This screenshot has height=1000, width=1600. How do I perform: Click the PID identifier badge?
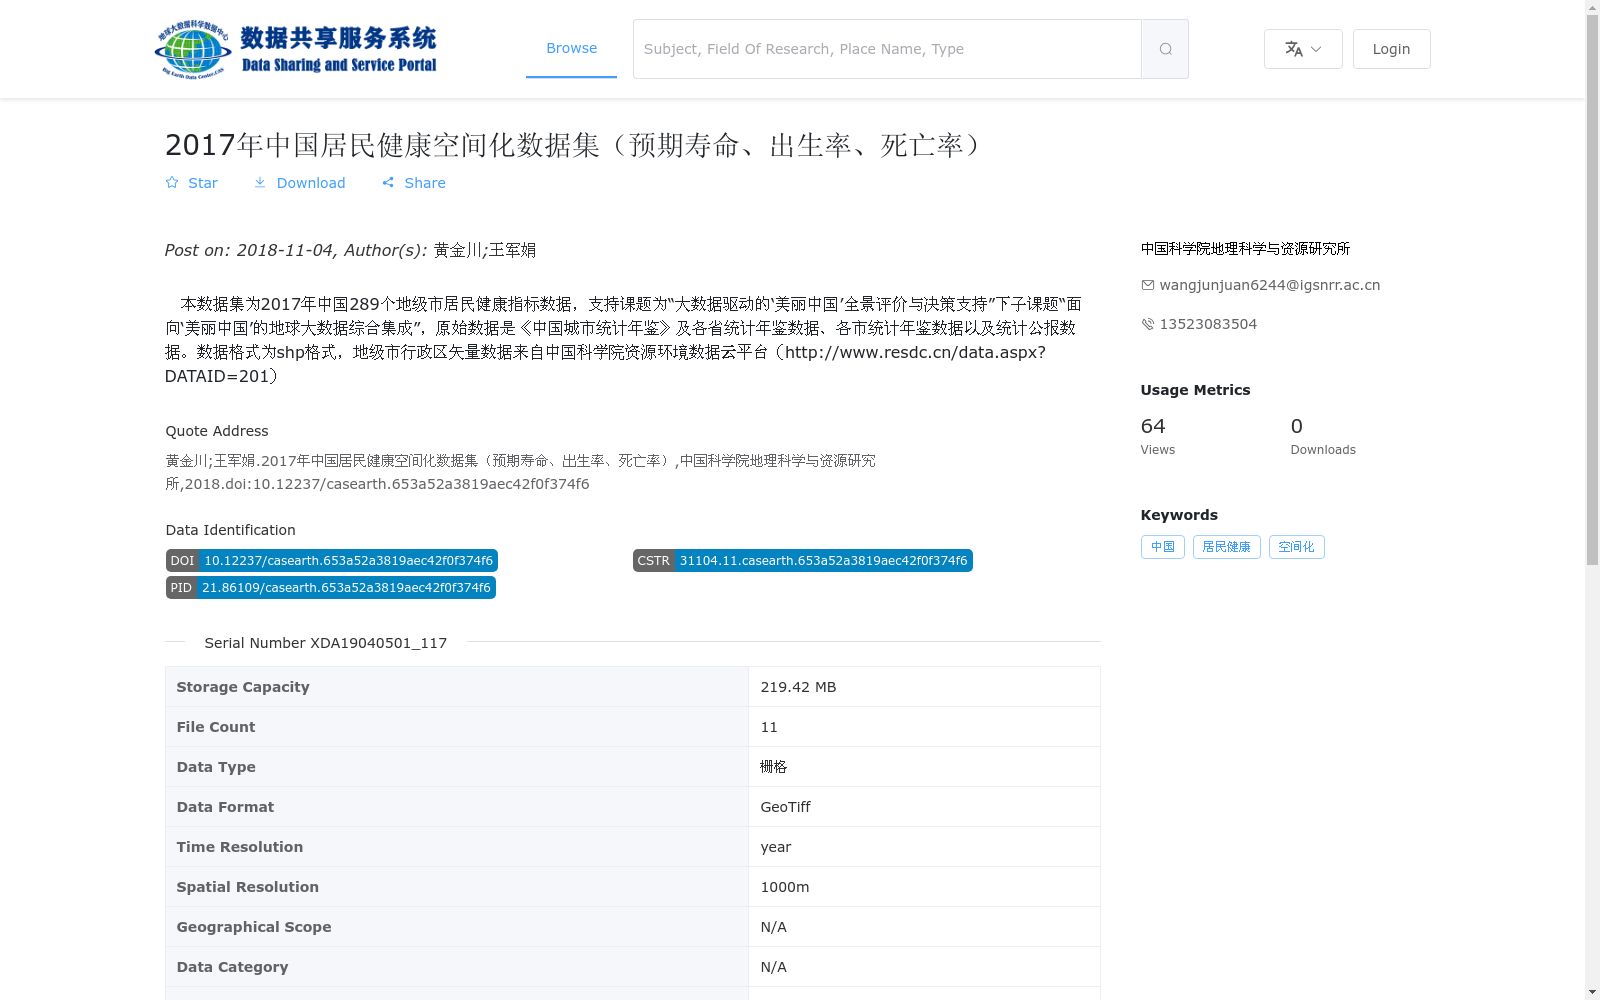click(330, 587)
